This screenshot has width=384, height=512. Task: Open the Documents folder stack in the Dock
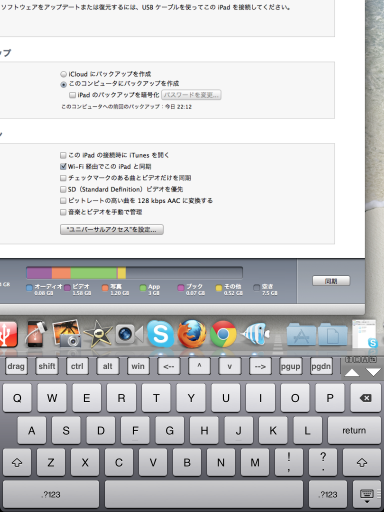(332, 334)
